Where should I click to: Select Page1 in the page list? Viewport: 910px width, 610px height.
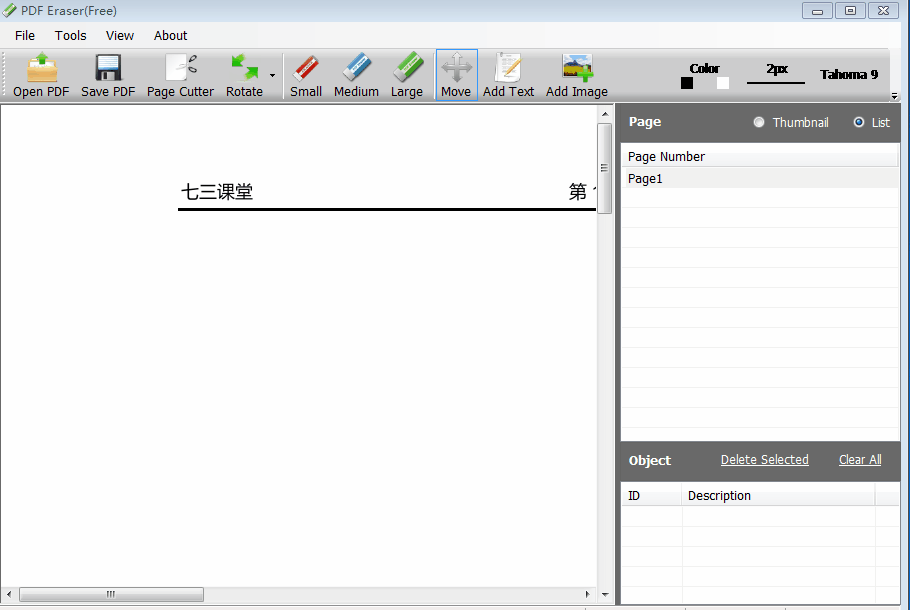tap(760, 179)
